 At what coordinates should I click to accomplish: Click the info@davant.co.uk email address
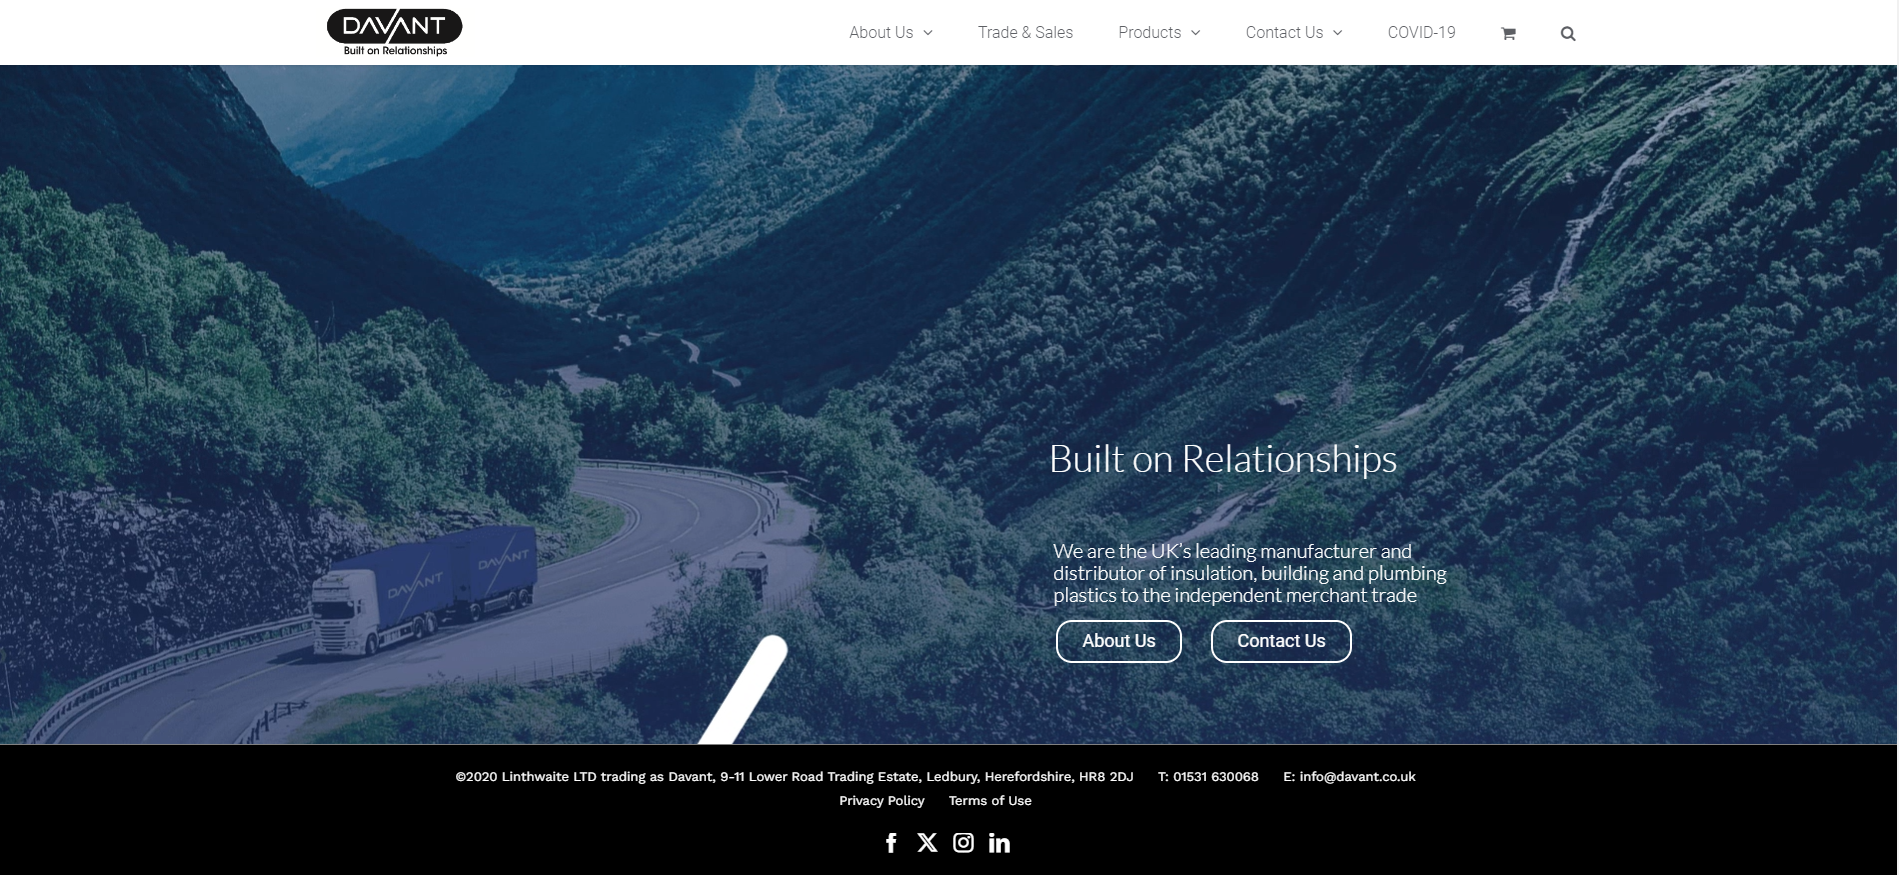click(x=1357, y=776)
